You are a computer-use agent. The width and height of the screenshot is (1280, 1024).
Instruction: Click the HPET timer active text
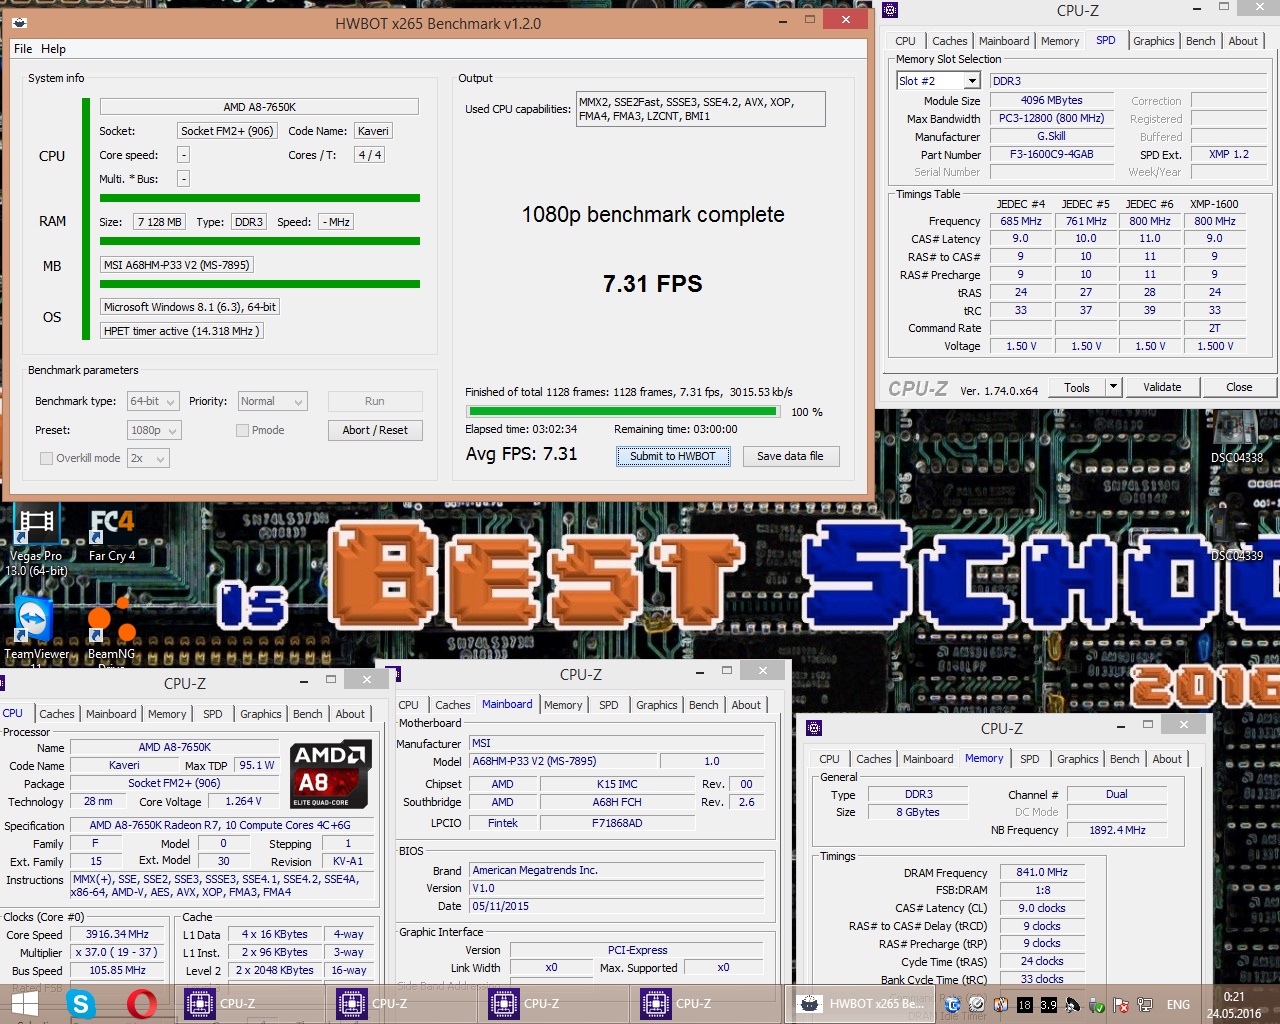tap(181, 331)
